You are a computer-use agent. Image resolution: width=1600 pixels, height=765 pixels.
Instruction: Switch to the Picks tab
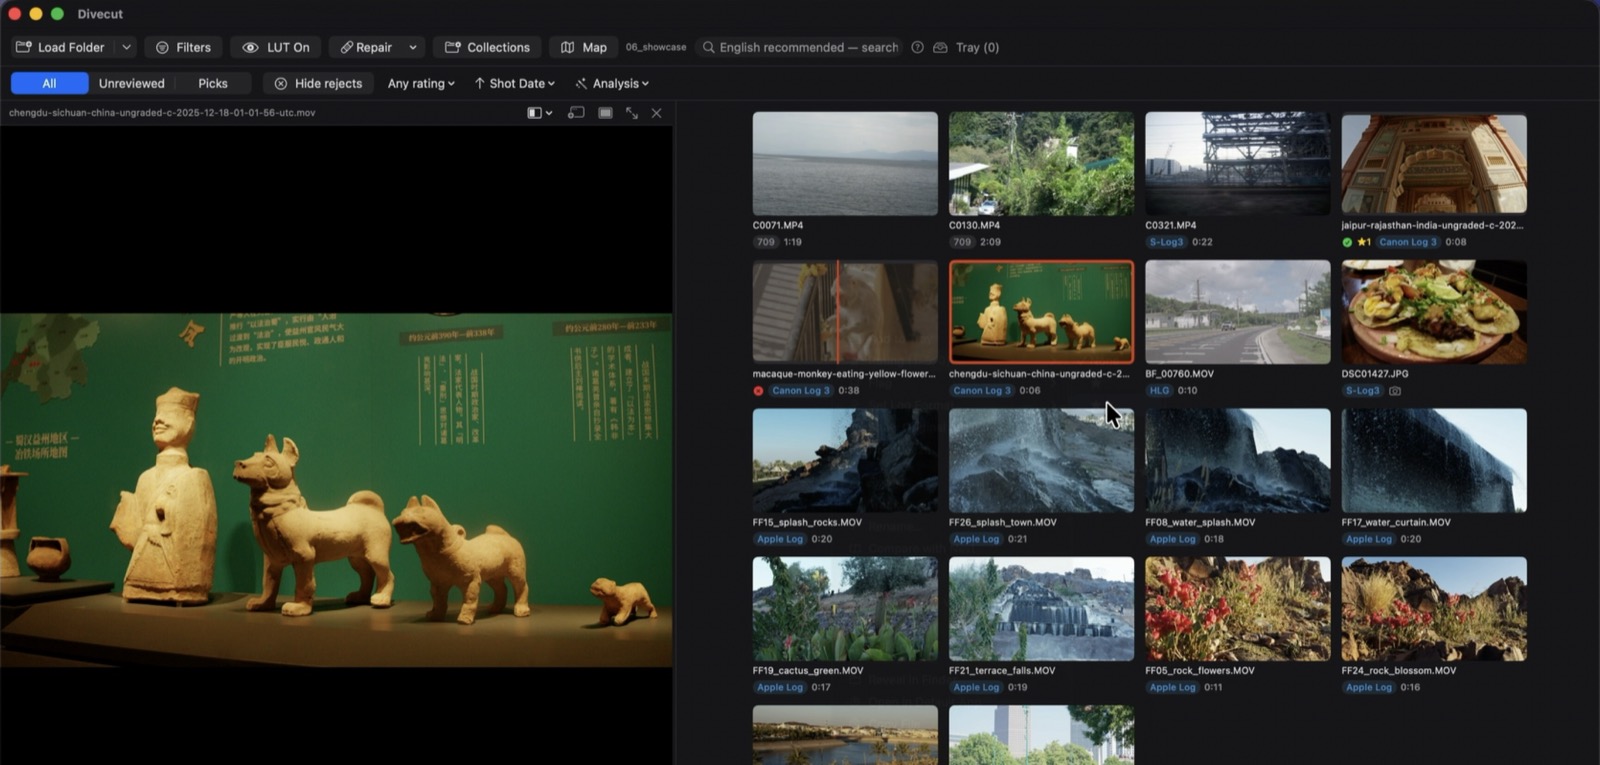coord(213,83)
